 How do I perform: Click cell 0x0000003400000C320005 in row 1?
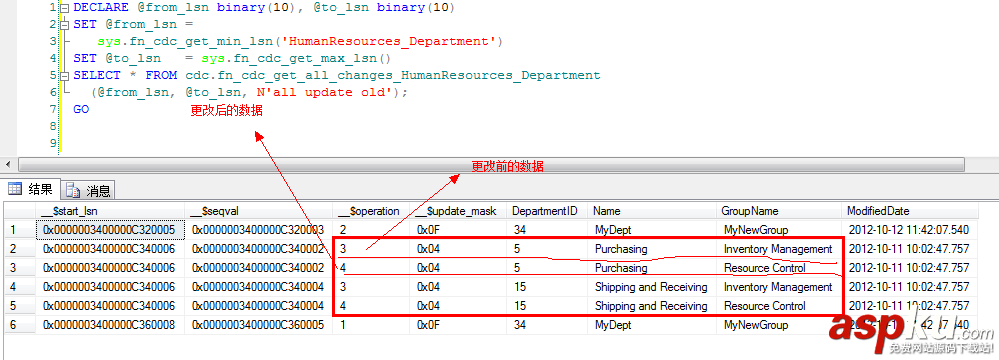pyautogui.click(x=110, y=229)
